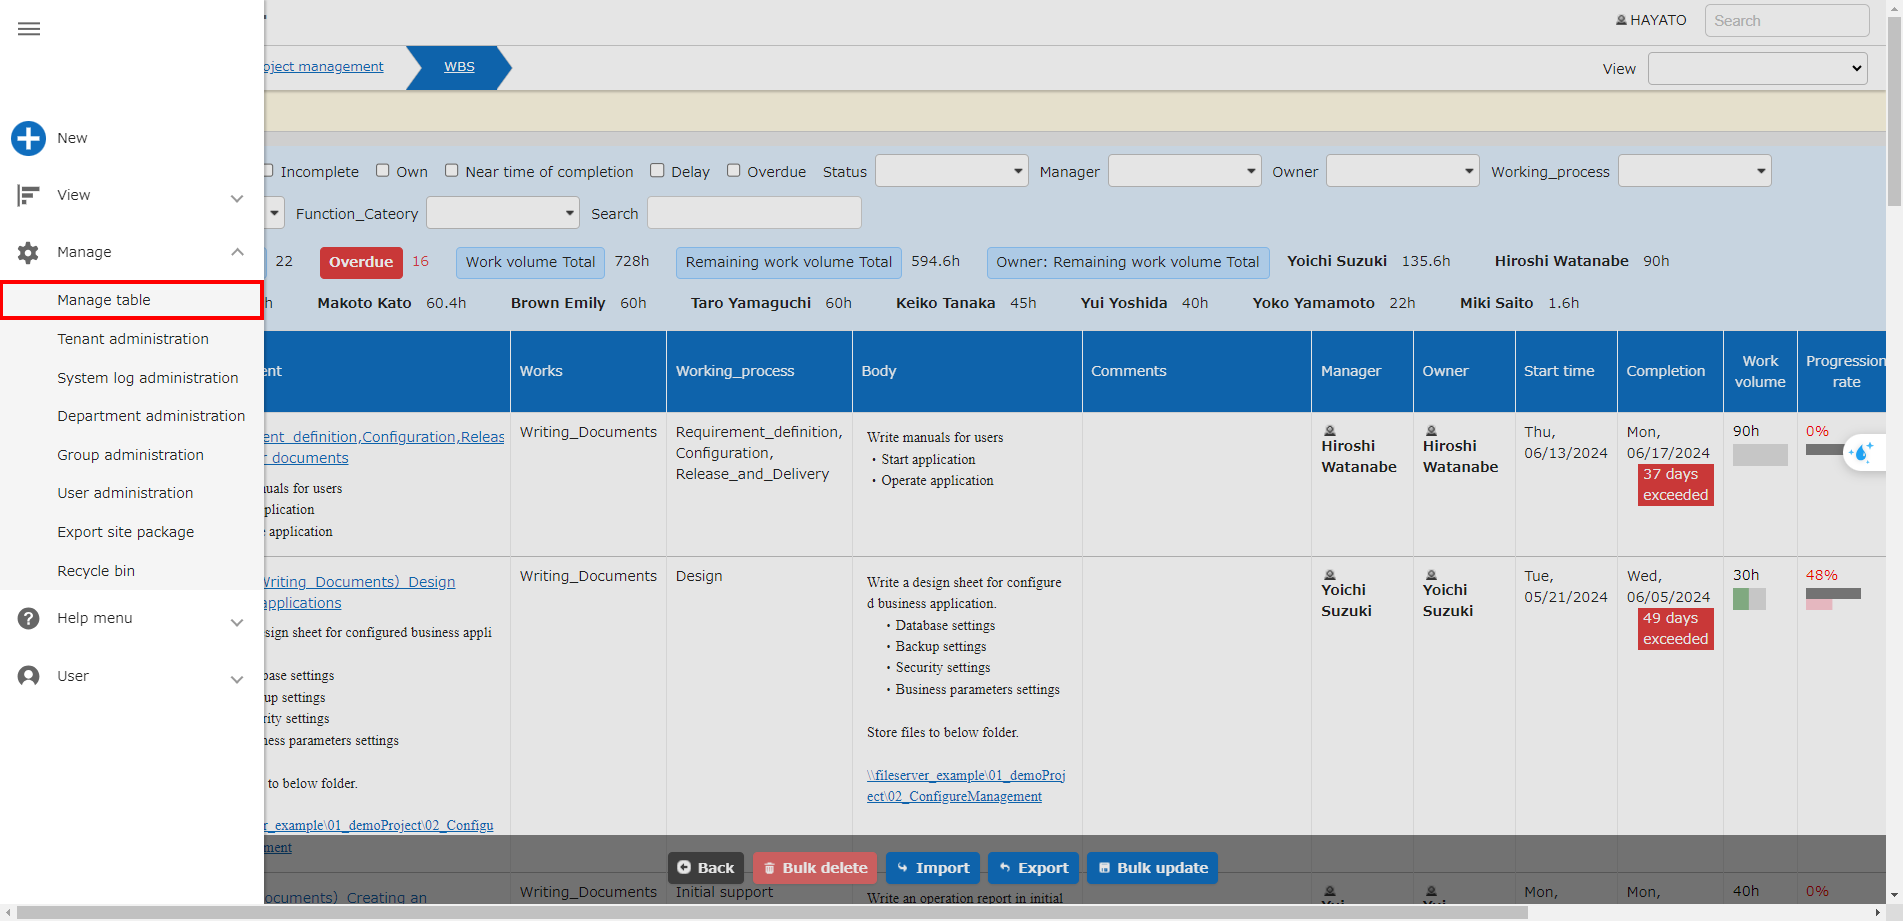Open the Function_Cateory filter dropdown

(502, 213)
